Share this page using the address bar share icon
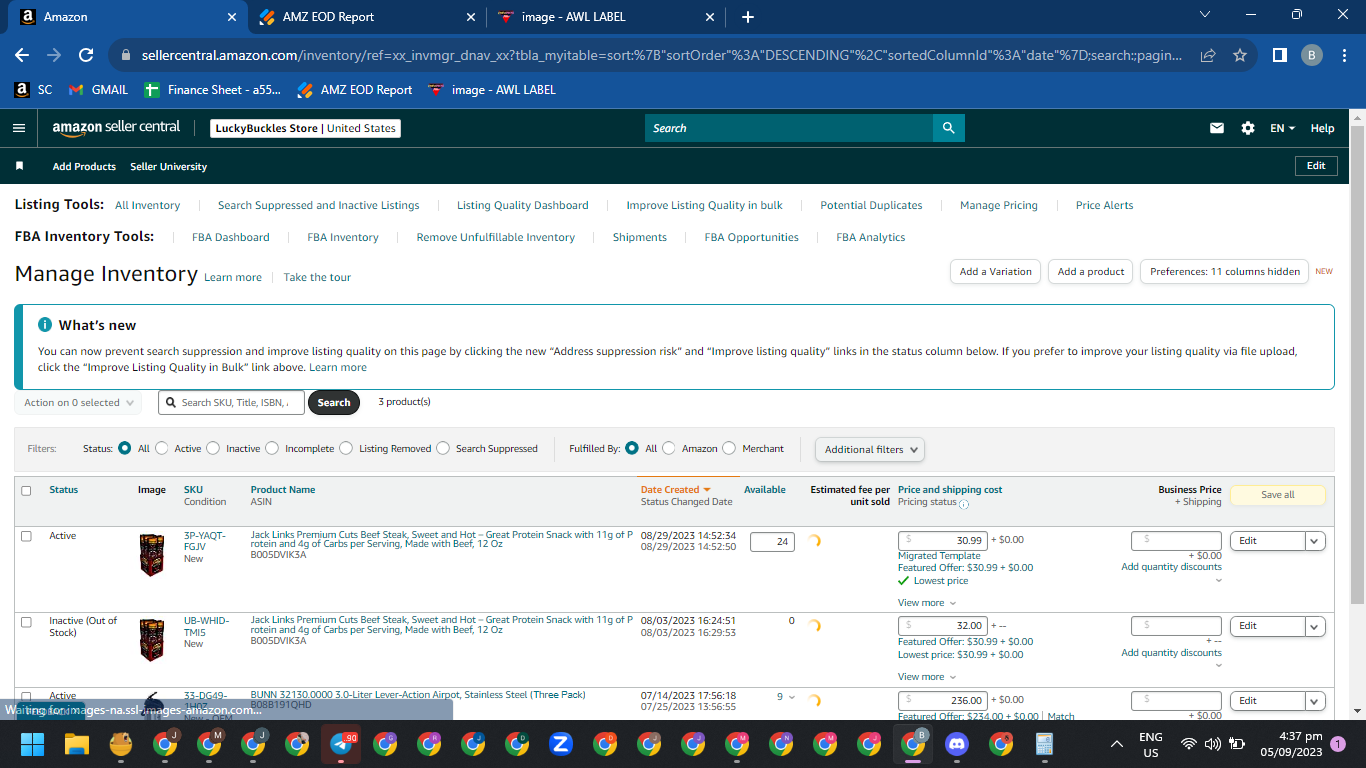1366x768 pixels. coord(1208,55)
